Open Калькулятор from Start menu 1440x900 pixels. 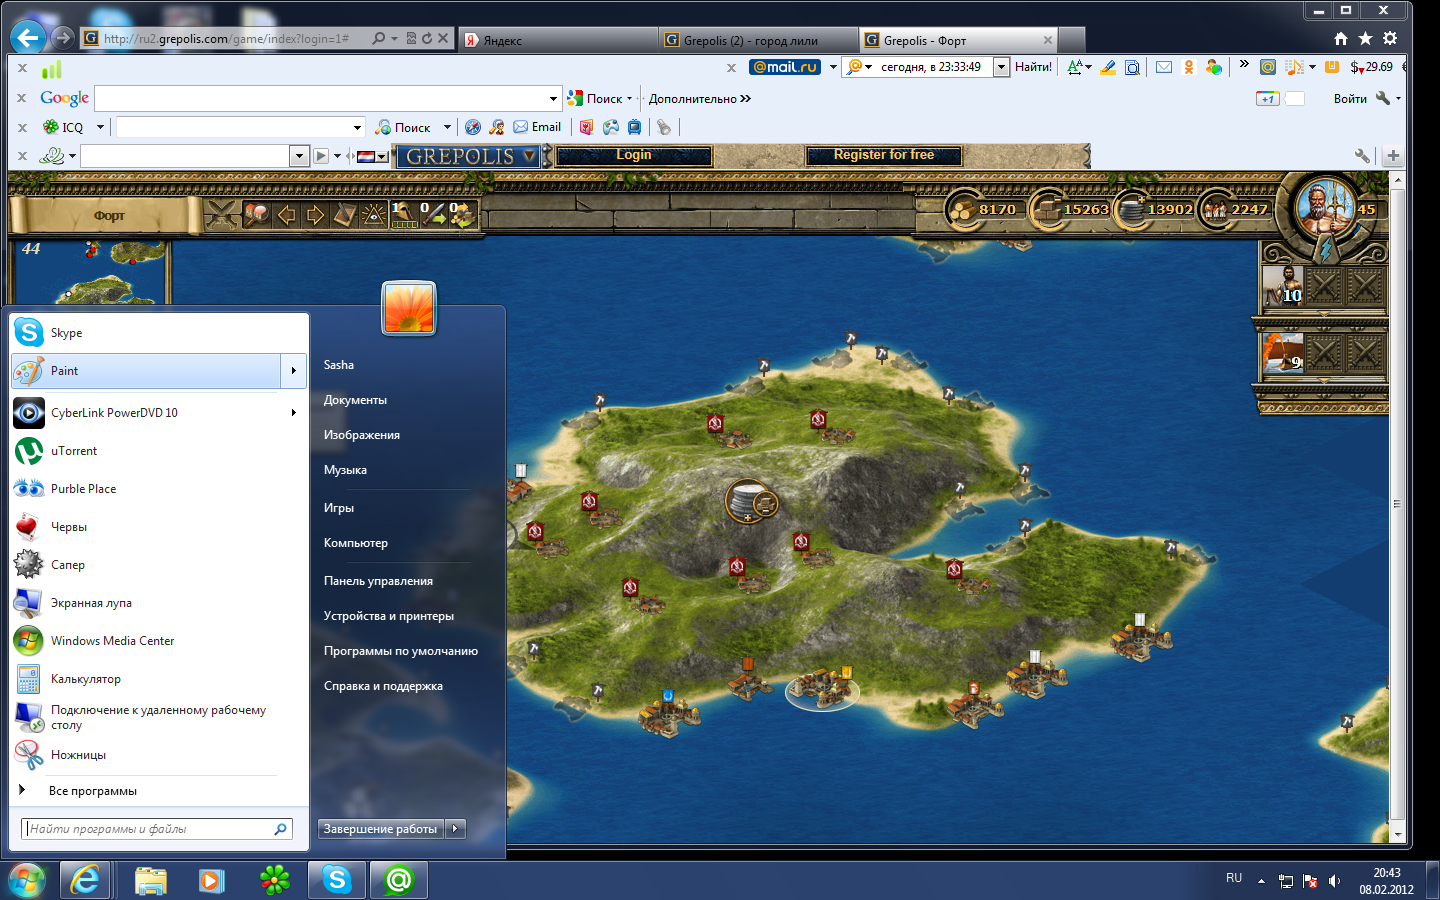159,679
